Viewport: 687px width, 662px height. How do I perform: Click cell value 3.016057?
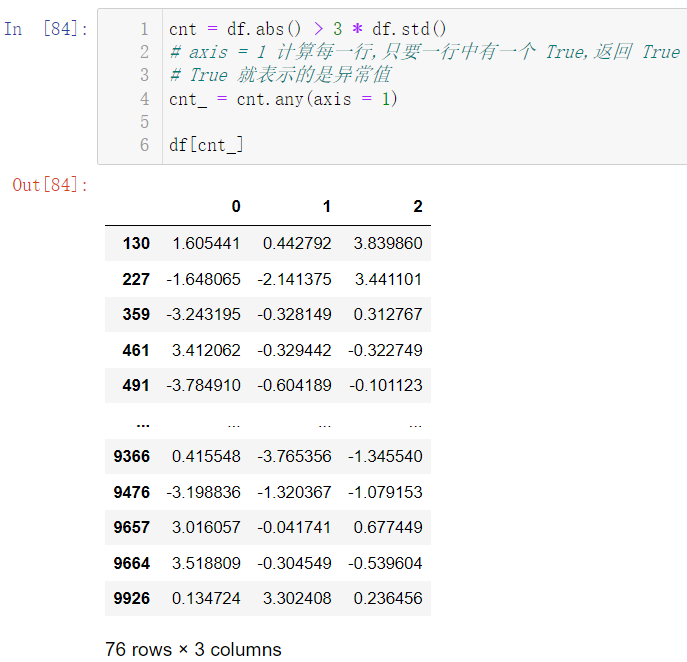(x=206, y=527)
